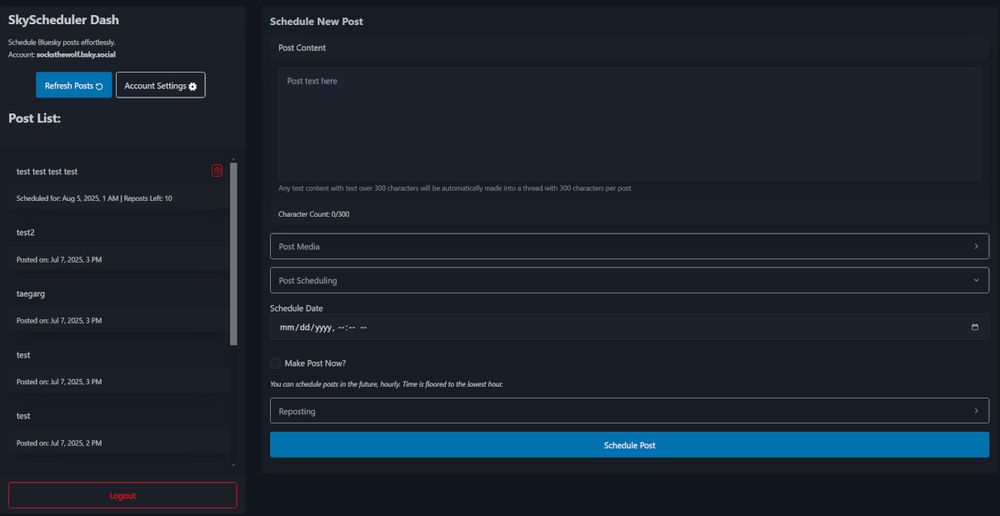Click the Schedule New Post heading

(316, 22)
